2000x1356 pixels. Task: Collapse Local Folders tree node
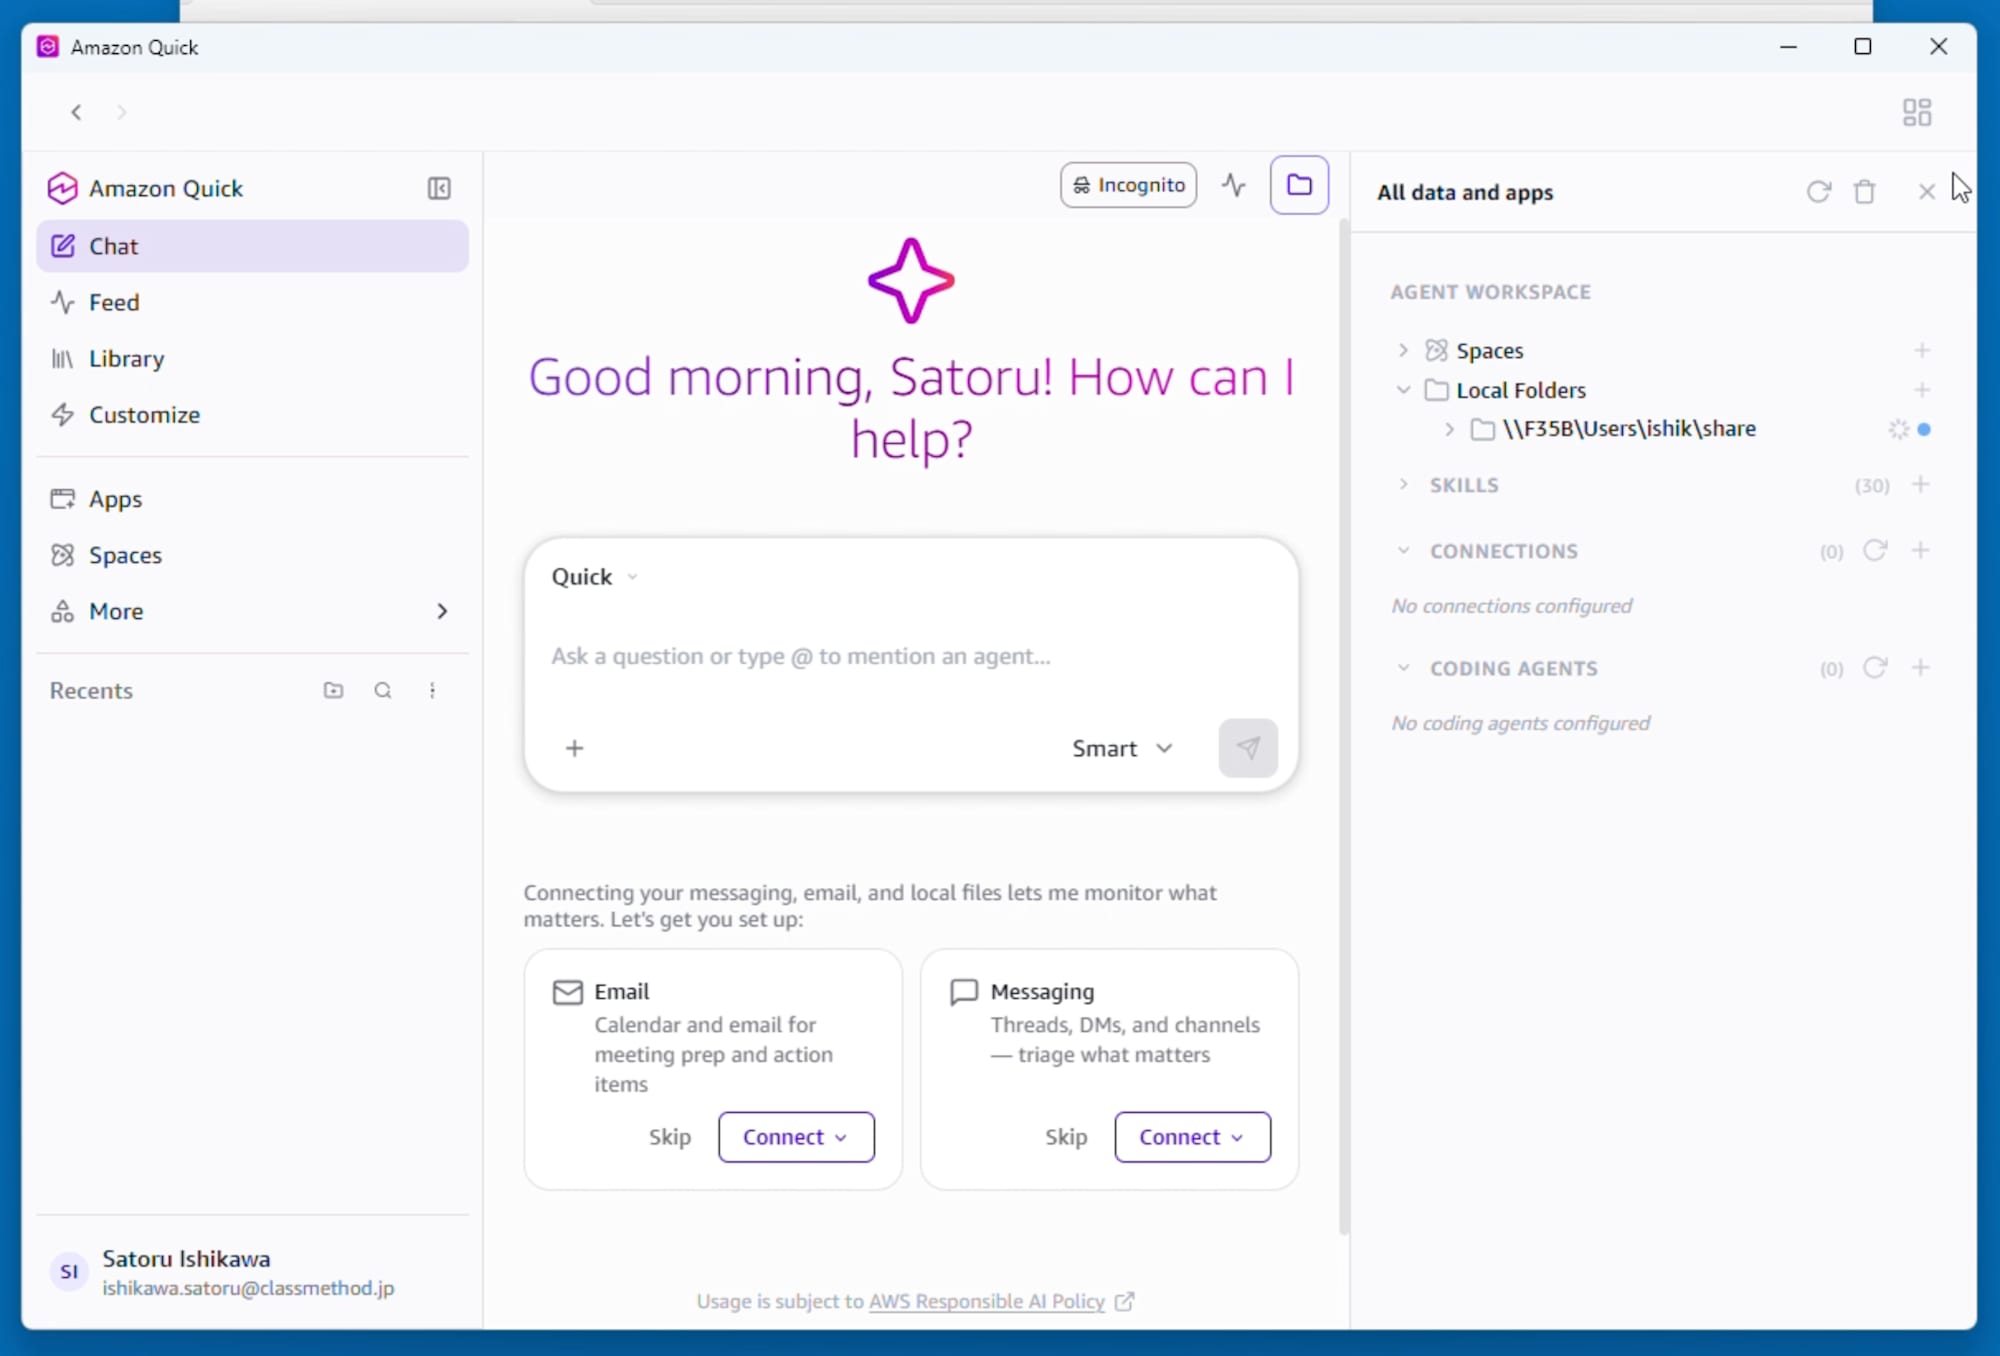click(x=1403, y=390)
